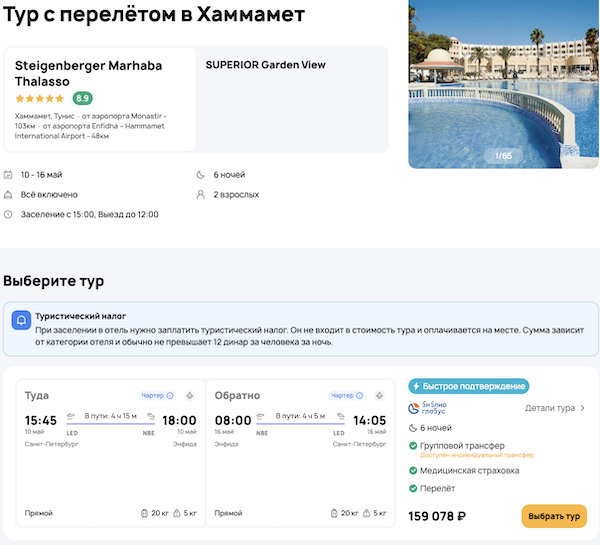This screenshot has width=600, height=545.
Task: Click the lightning Быстрое подтверждение badge
Action: point(468,386)
